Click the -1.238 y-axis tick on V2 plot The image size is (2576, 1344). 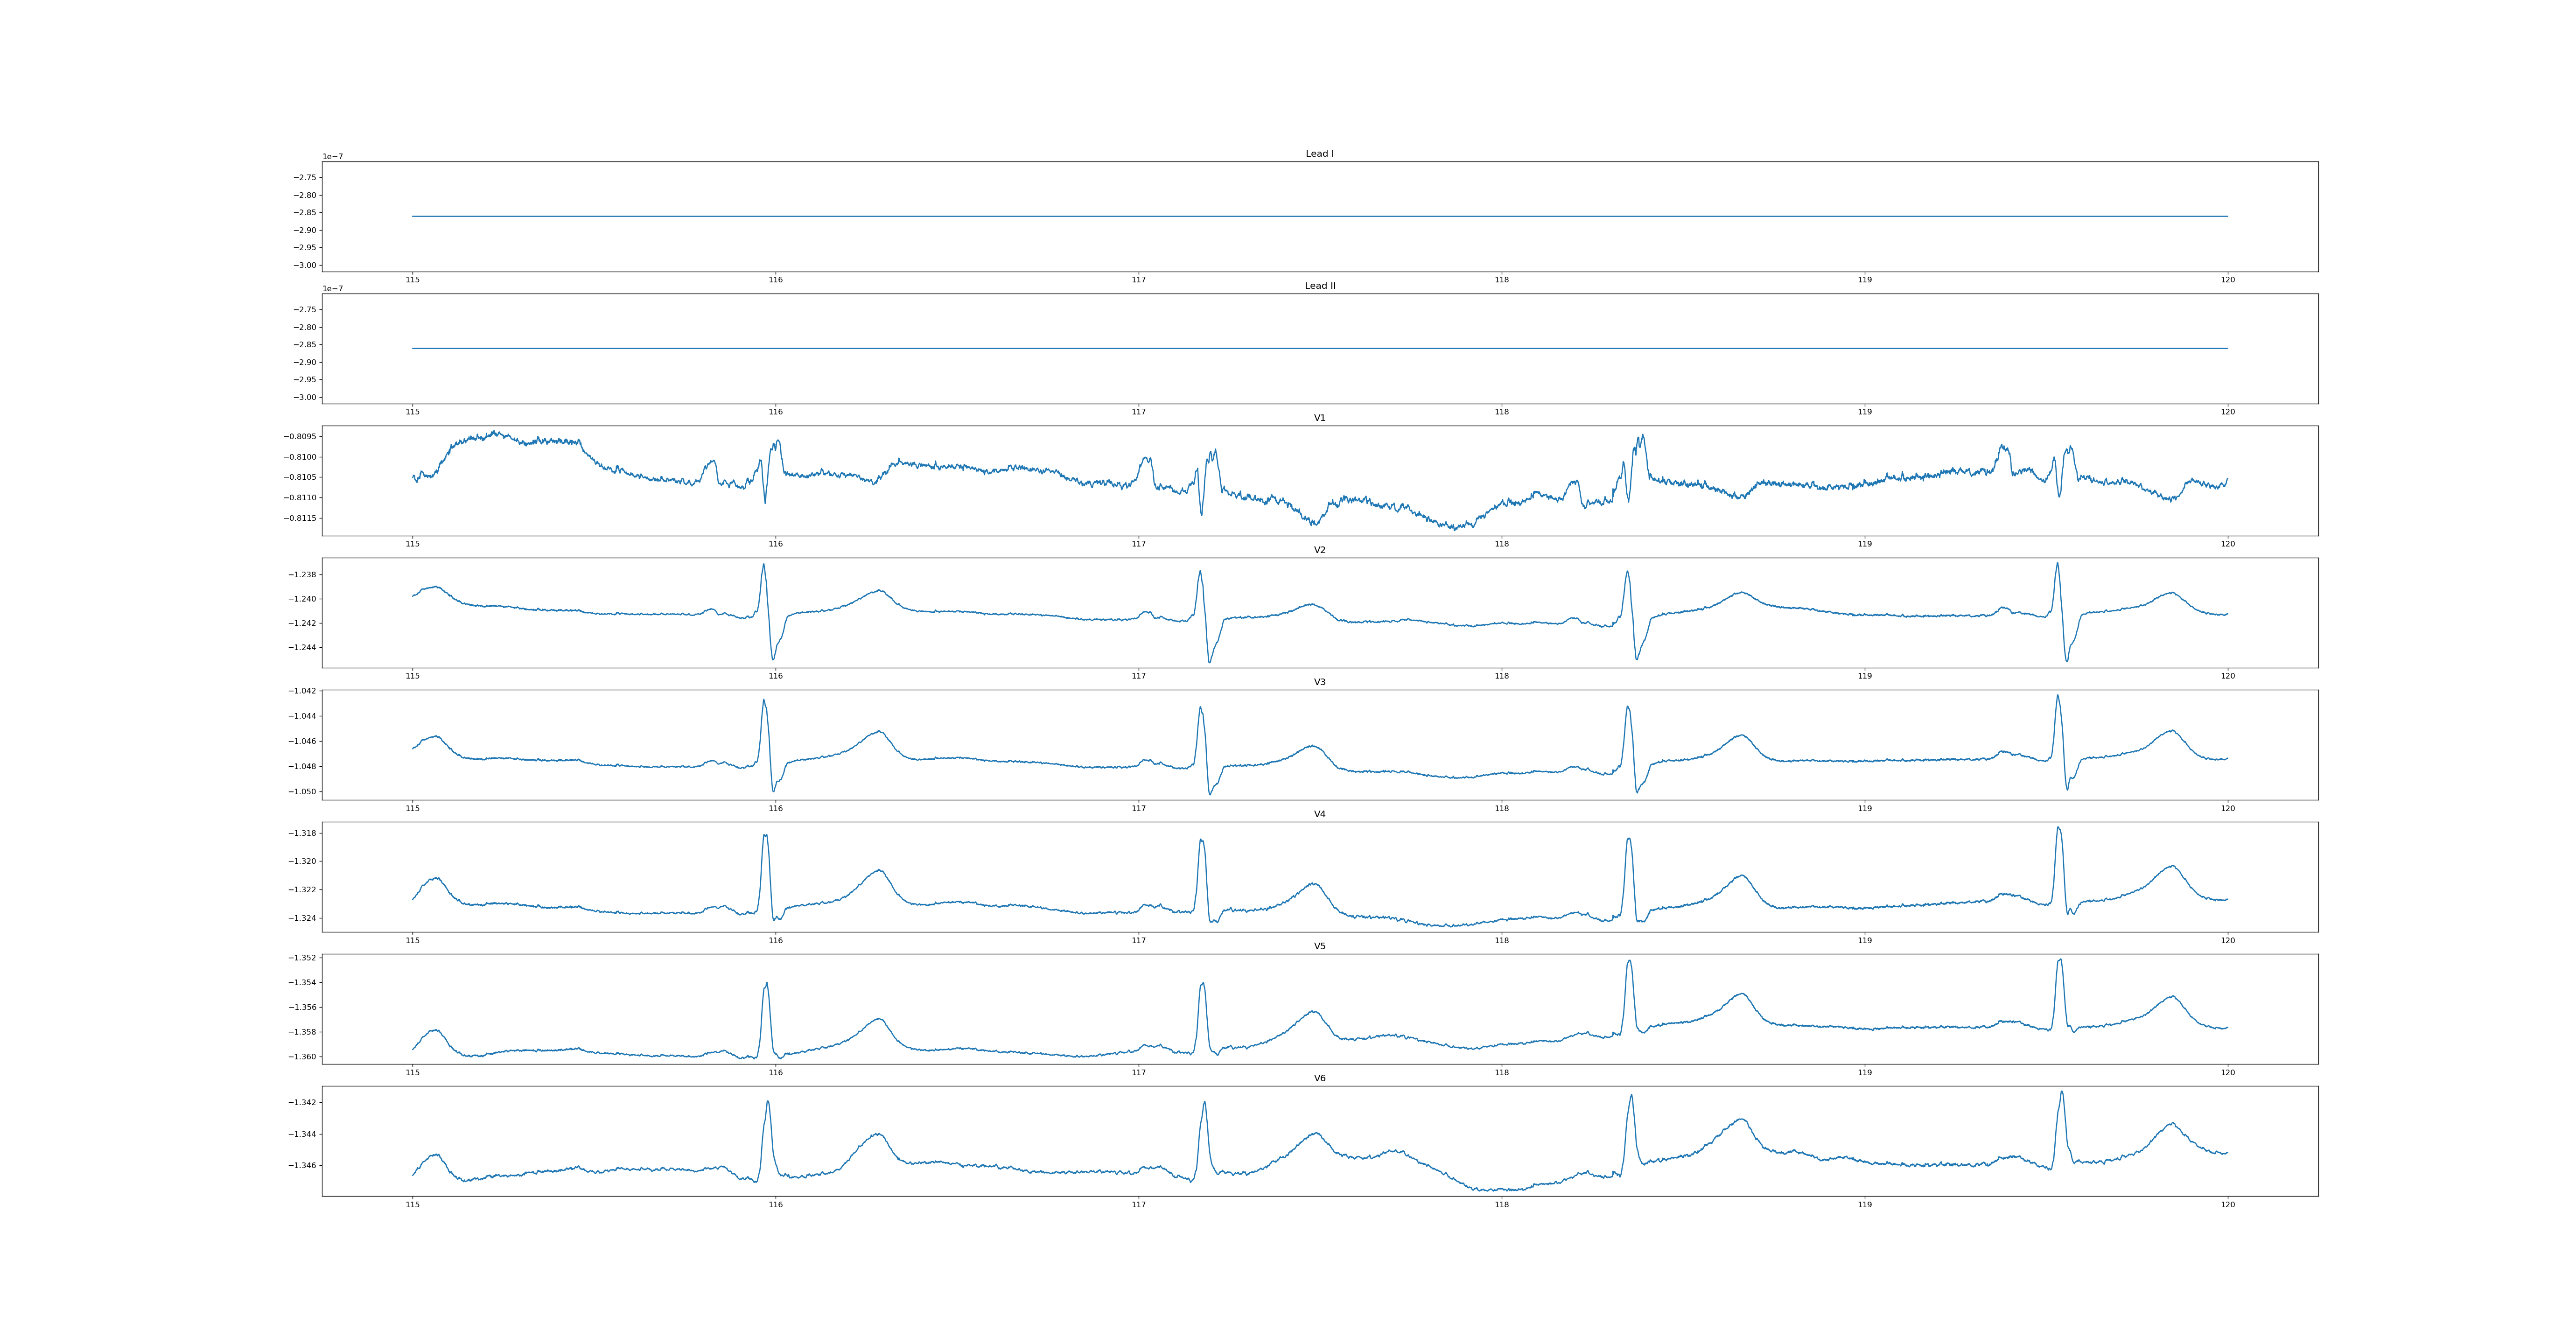tap(303, 575)
